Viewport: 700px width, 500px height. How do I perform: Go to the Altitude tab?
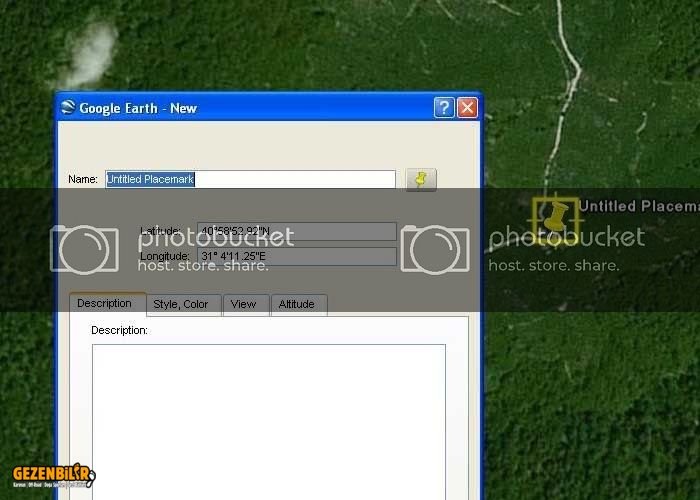click(296, 304)
